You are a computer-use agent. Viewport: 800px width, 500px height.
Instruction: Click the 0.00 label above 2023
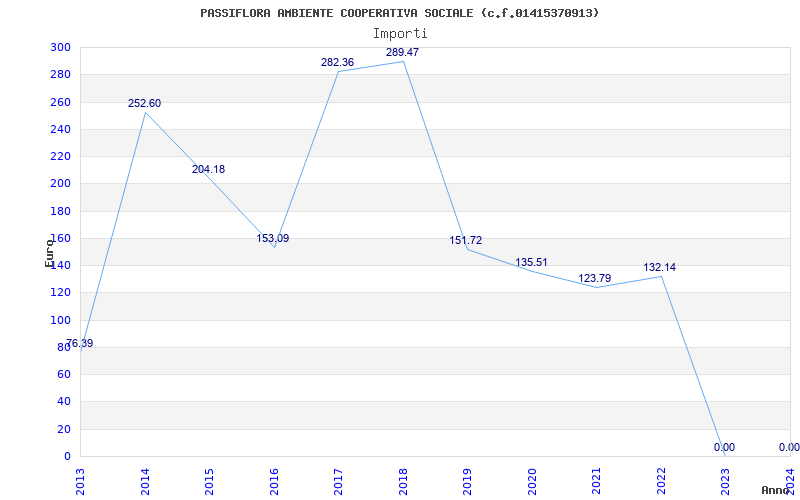click(724, 447)
